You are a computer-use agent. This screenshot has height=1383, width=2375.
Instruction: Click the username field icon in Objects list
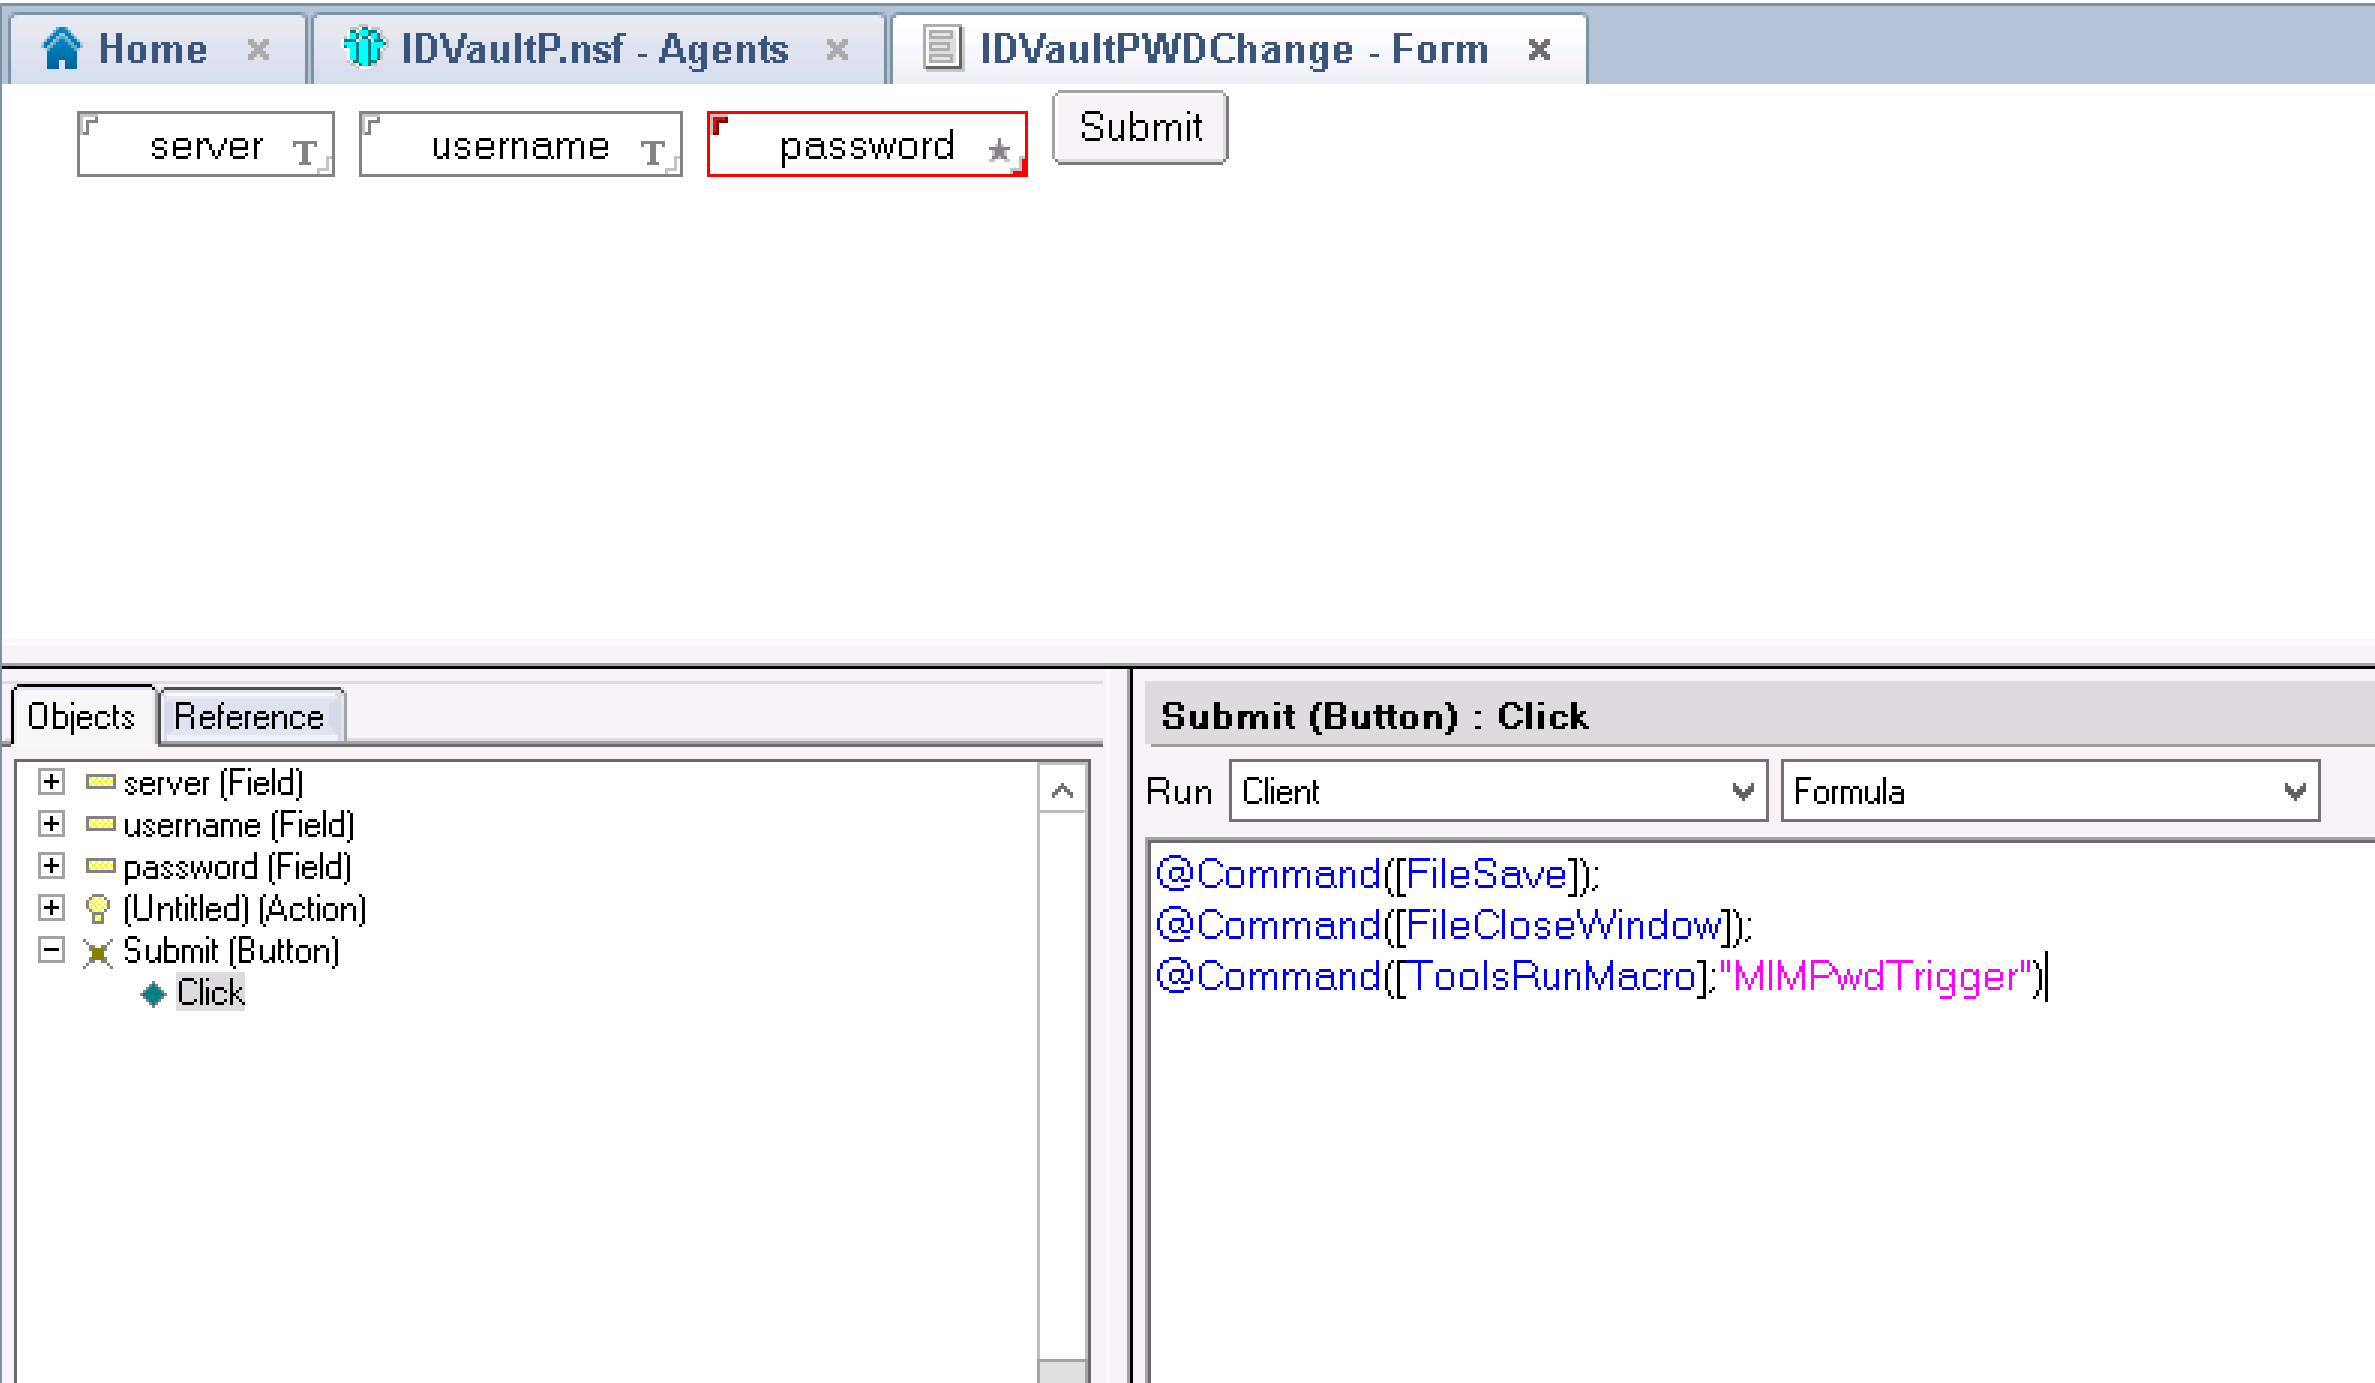coord(100,824)
